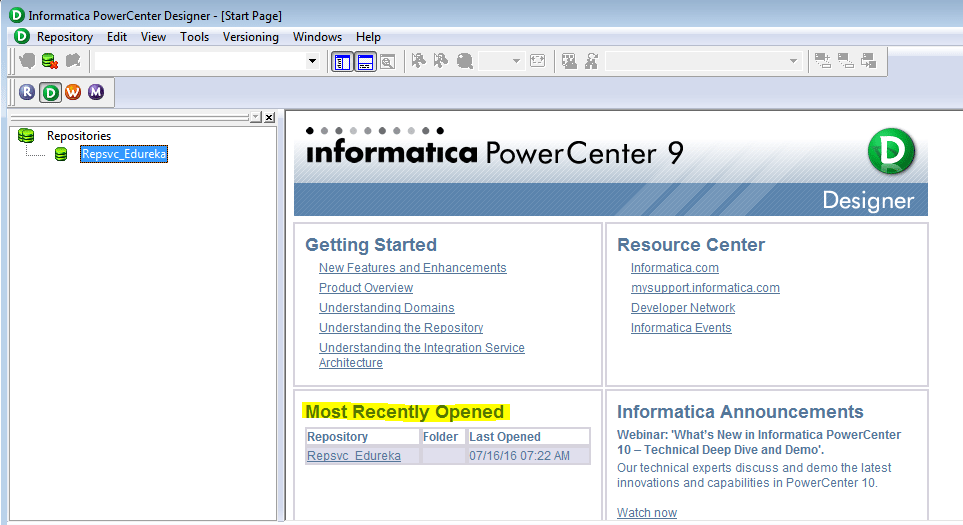Click the Last Opened column header
Viewport: 963px width, 525px height.
(529, 437)
